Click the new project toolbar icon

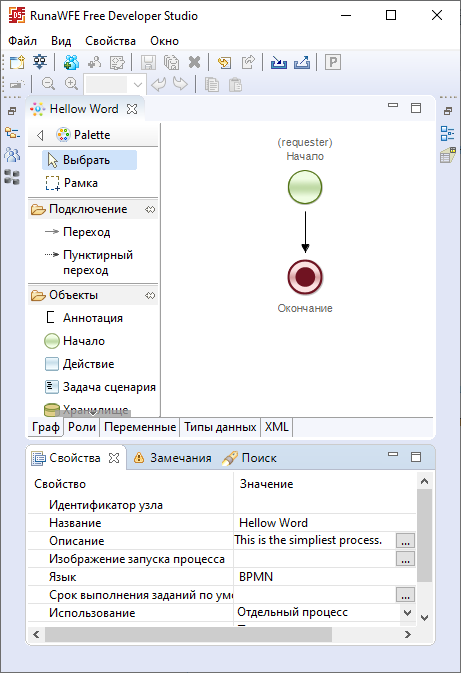tap(17, 63)
